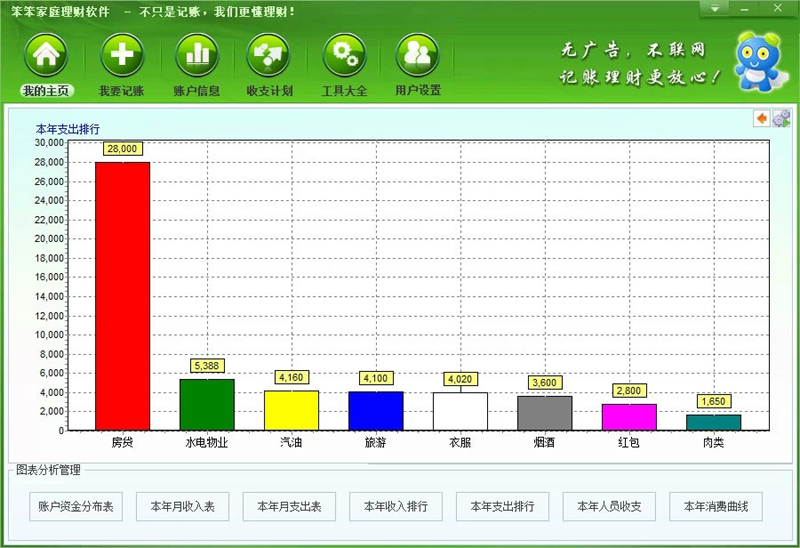Click the 图表分析管理 group label
This screenshot has height=548, width=800.
click(48, 470)
